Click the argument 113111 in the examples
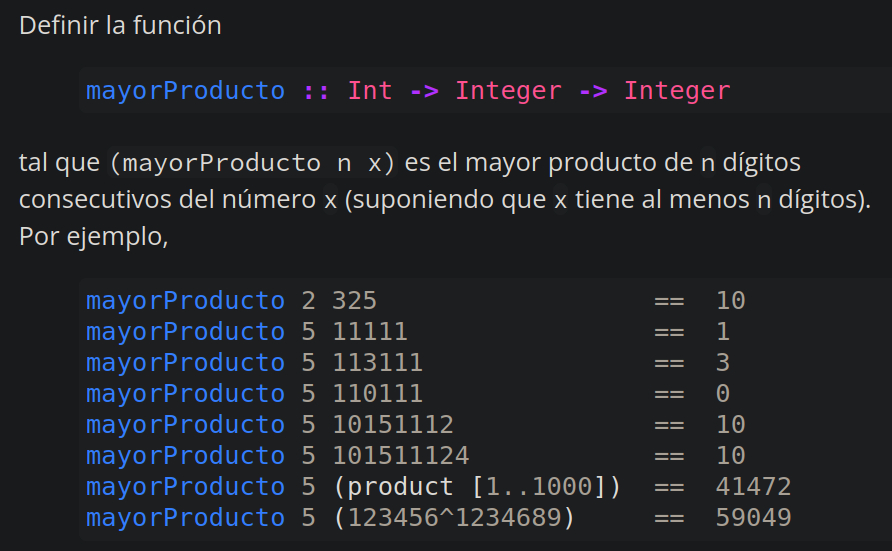The width and height of the screenshot is (892, 551). point(377,363)
